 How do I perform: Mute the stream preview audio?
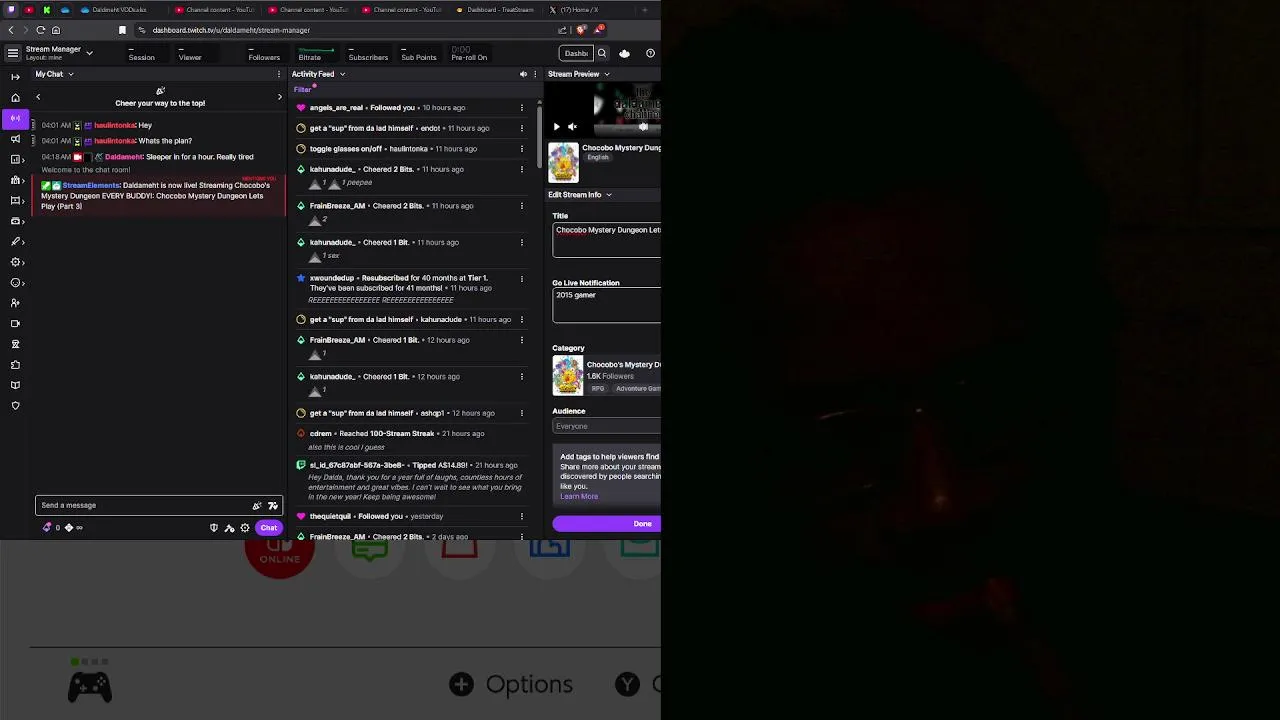tap(572, 127)
